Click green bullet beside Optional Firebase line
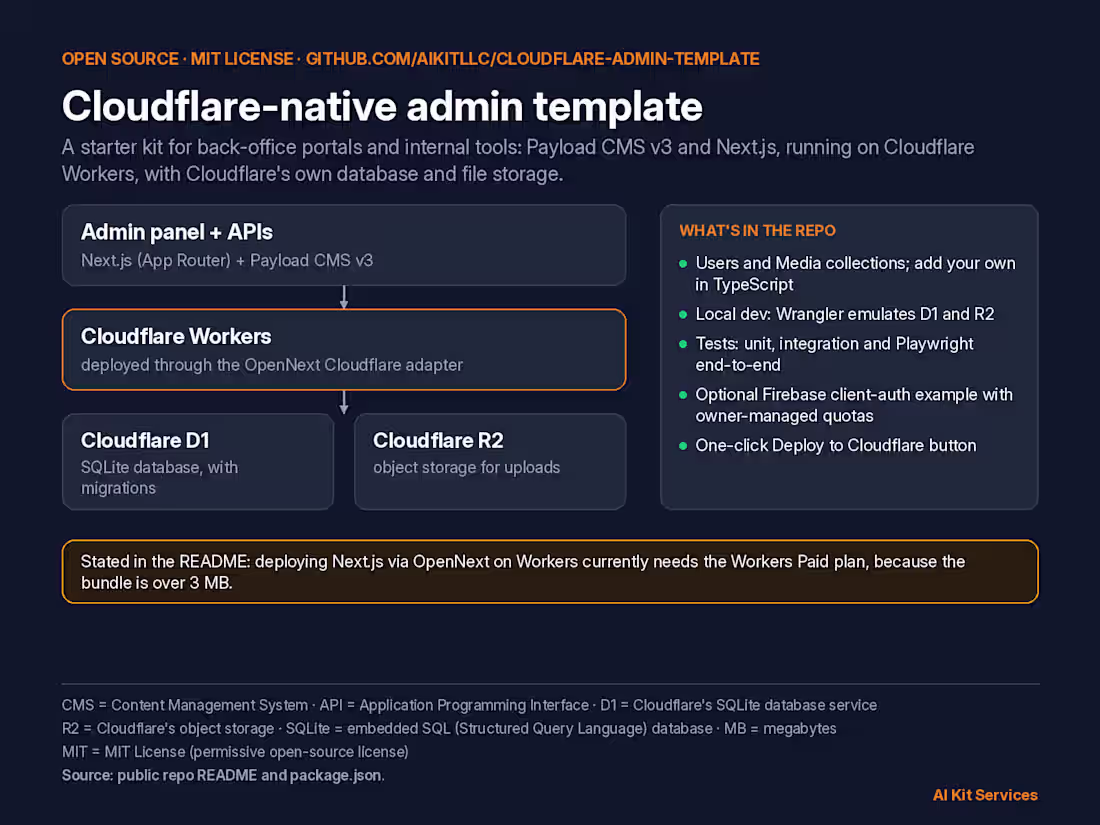The height and width of the screenshot is (825, 1100). tap(683, 395)
